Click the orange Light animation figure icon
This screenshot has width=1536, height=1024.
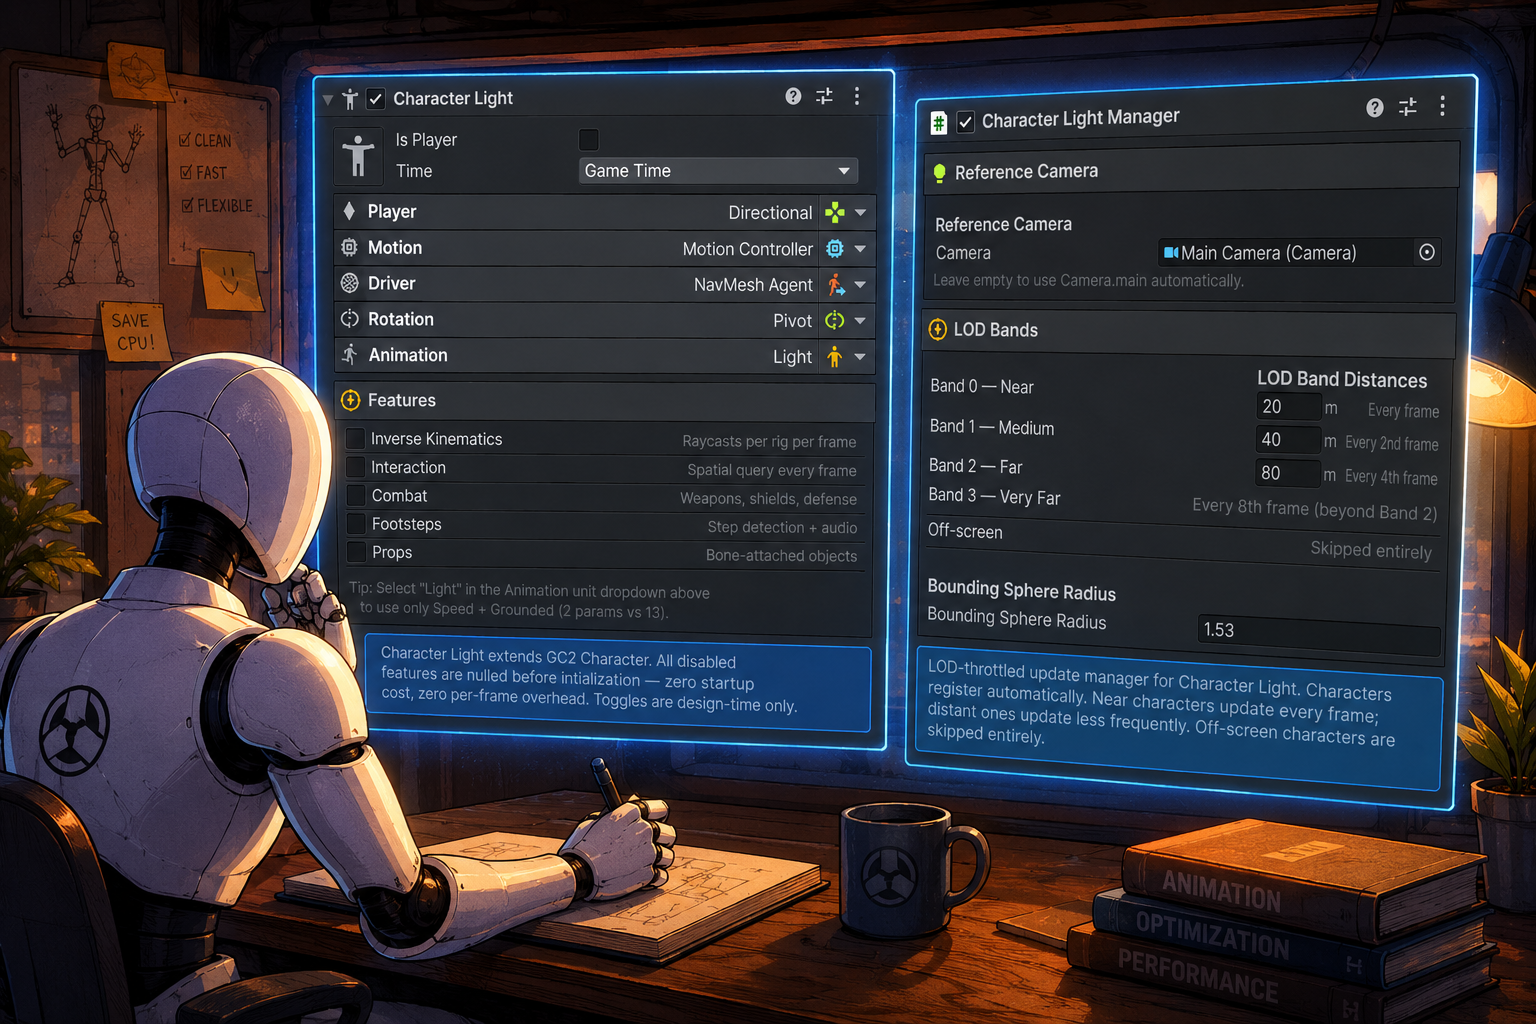pos(834,357)
